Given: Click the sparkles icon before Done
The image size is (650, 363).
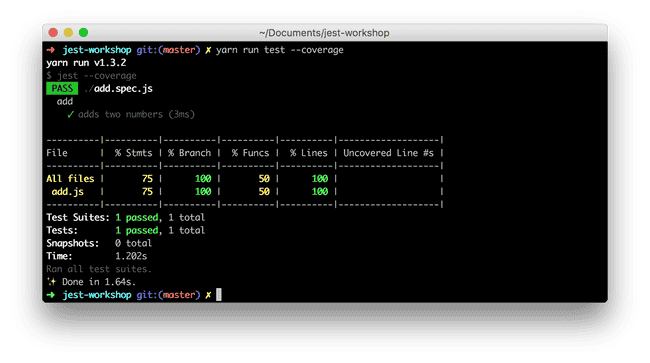Looking at the screenshot, I should 51,282.
